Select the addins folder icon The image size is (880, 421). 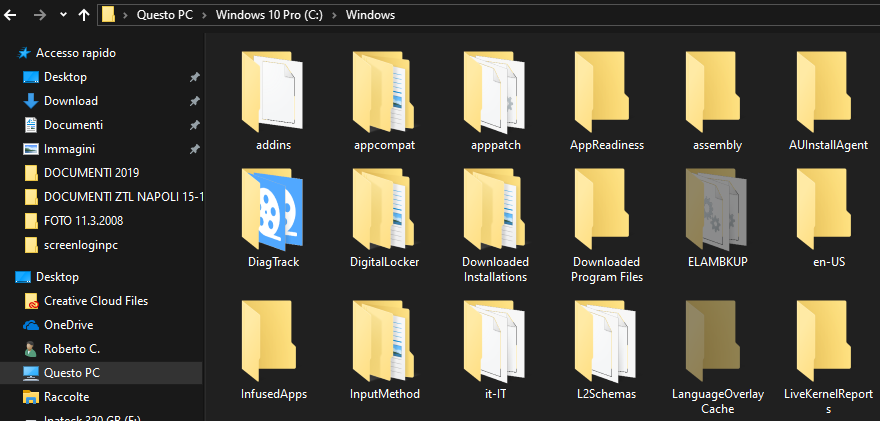click(x=273, y=92)
